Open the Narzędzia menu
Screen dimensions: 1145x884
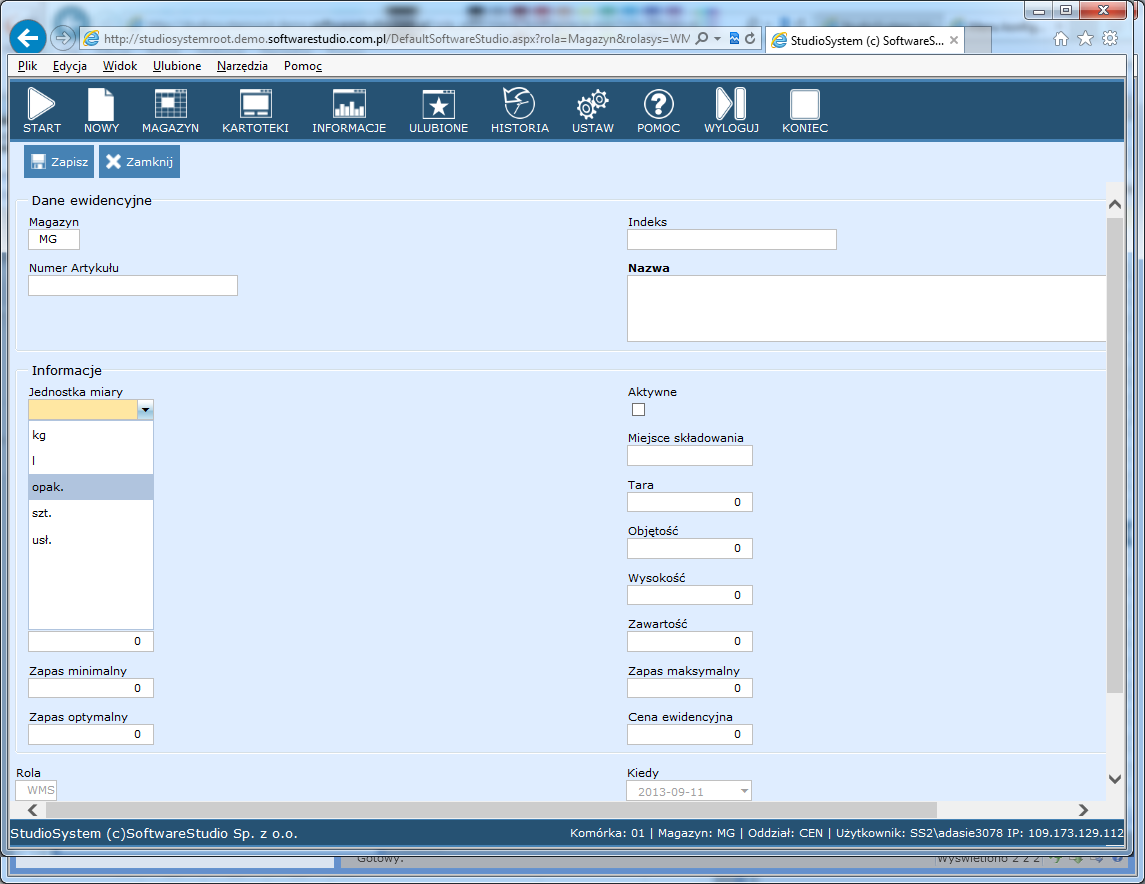pos(242,66)
